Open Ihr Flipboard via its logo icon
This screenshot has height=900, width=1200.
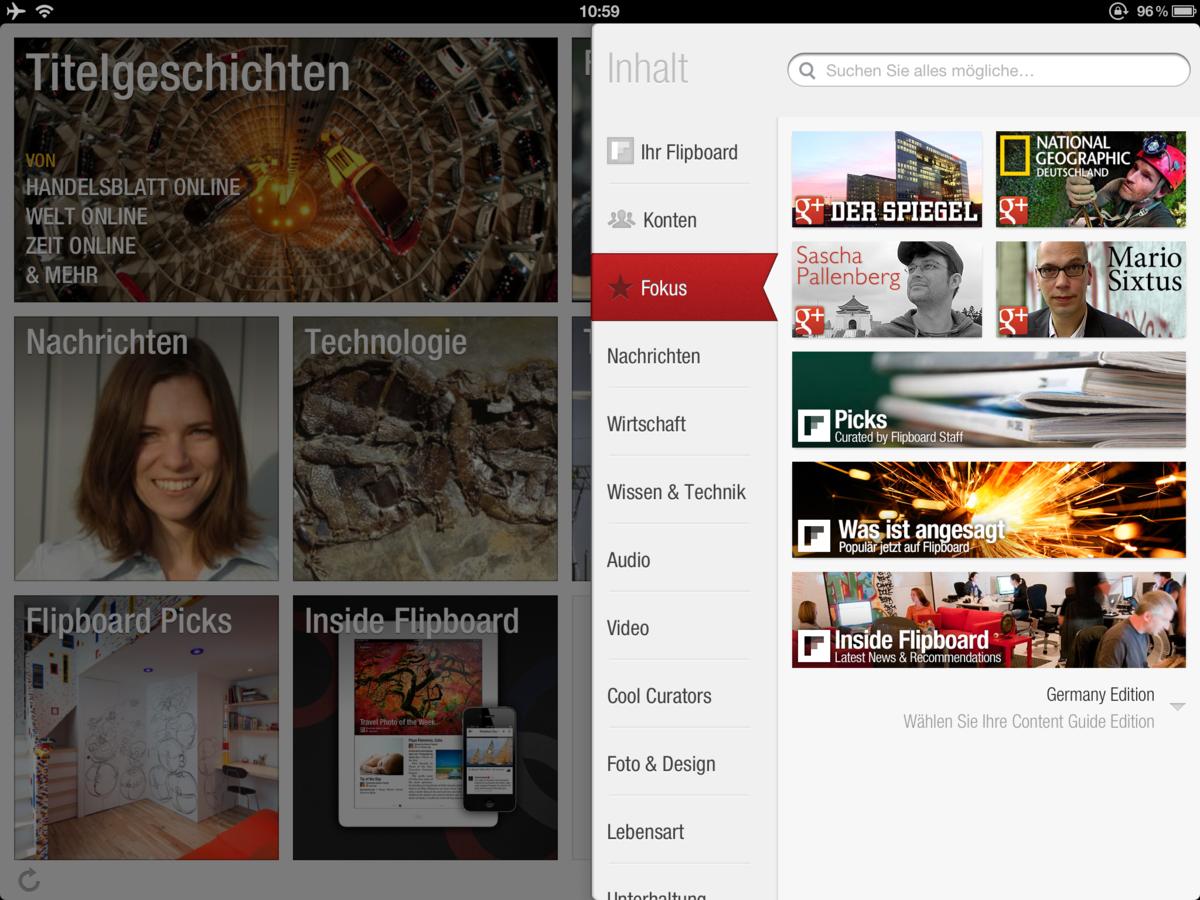tap(620, 152)
